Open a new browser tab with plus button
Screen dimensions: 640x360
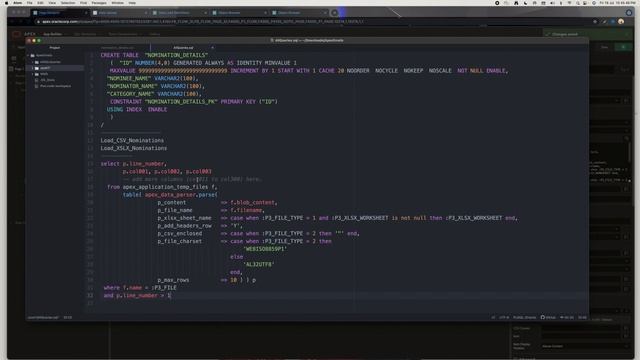(x=335, y=13)
